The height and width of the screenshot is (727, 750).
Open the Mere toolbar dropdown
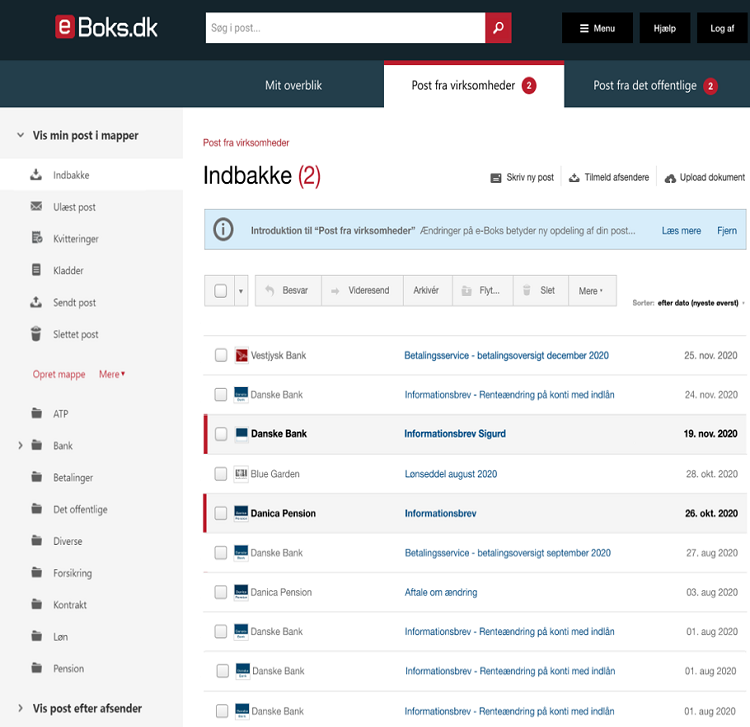592,290
